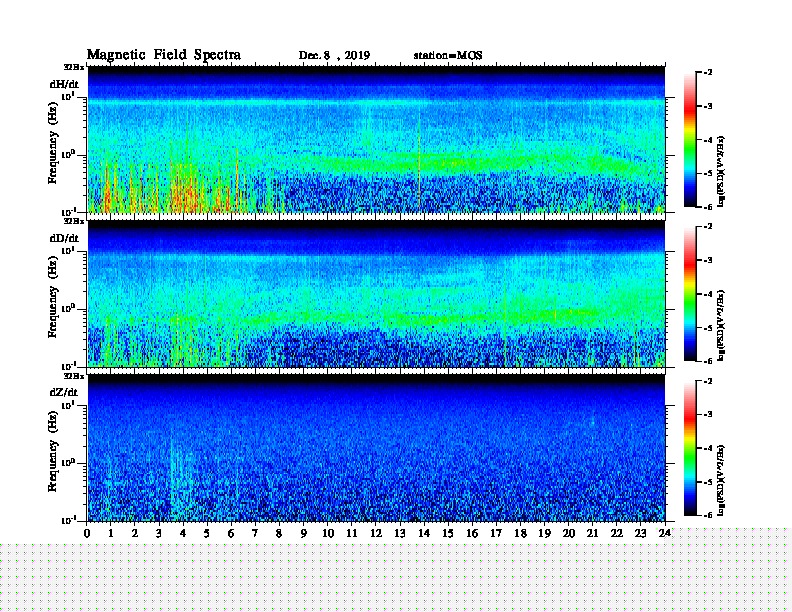Click hour '0' on the time axis

87,533
